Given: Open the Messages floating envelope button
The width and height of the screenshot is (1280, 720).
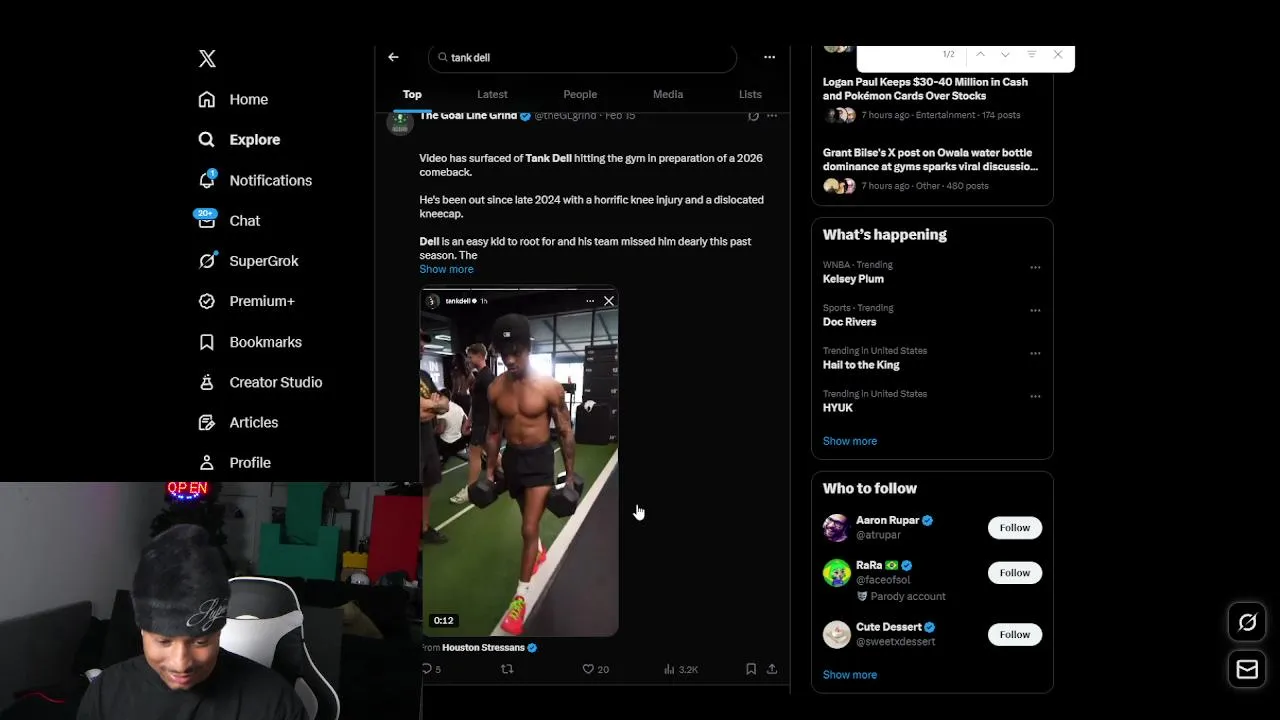Looking at the screenshot, I should pyautogui.click(x=1247, y=670).
